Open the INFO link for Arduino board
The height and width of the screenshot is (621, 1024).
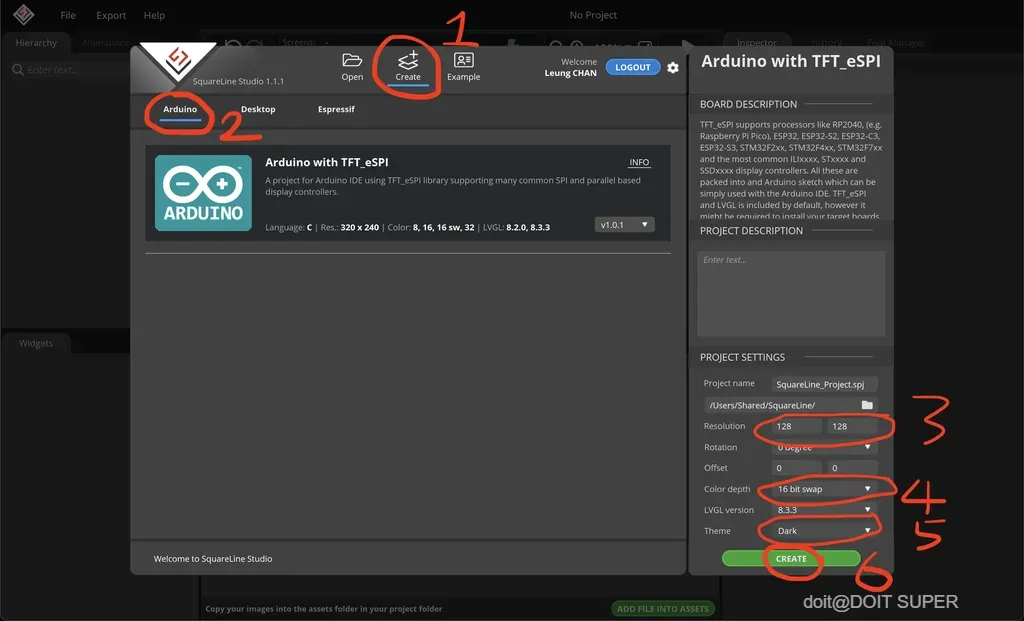639,162
